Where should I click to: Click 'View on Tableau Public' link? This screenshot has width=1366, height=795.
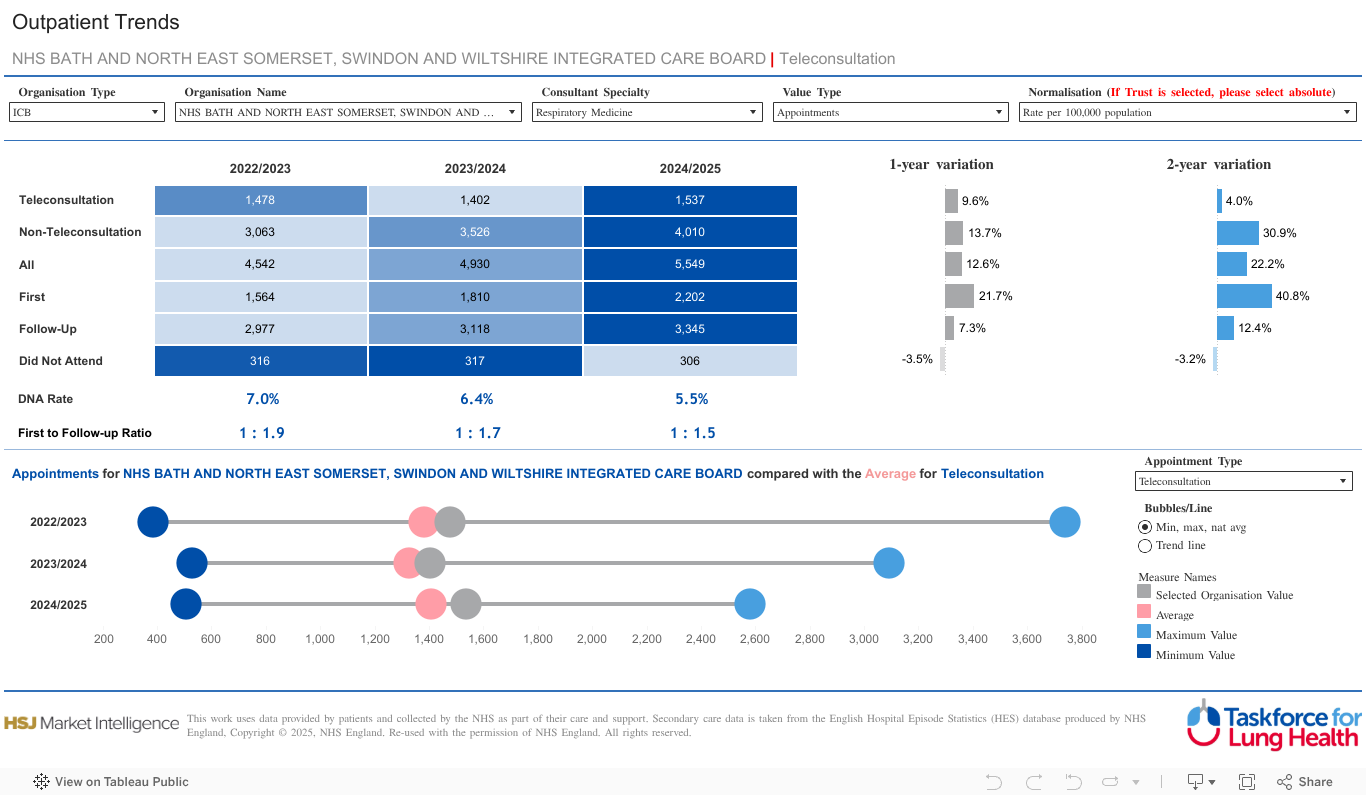point(111,782)
